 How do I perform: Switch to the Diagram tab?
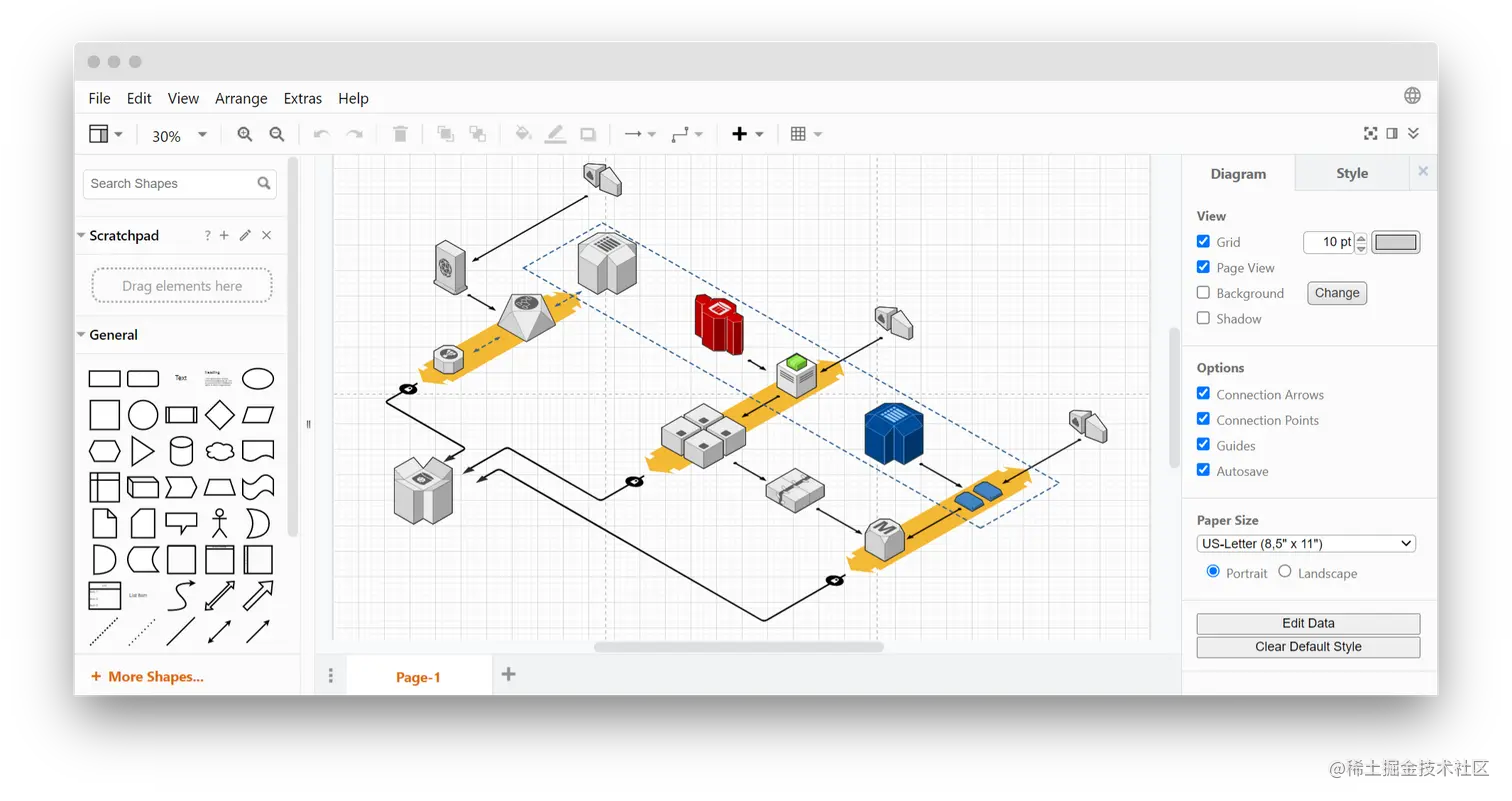tap(1238, 173)
